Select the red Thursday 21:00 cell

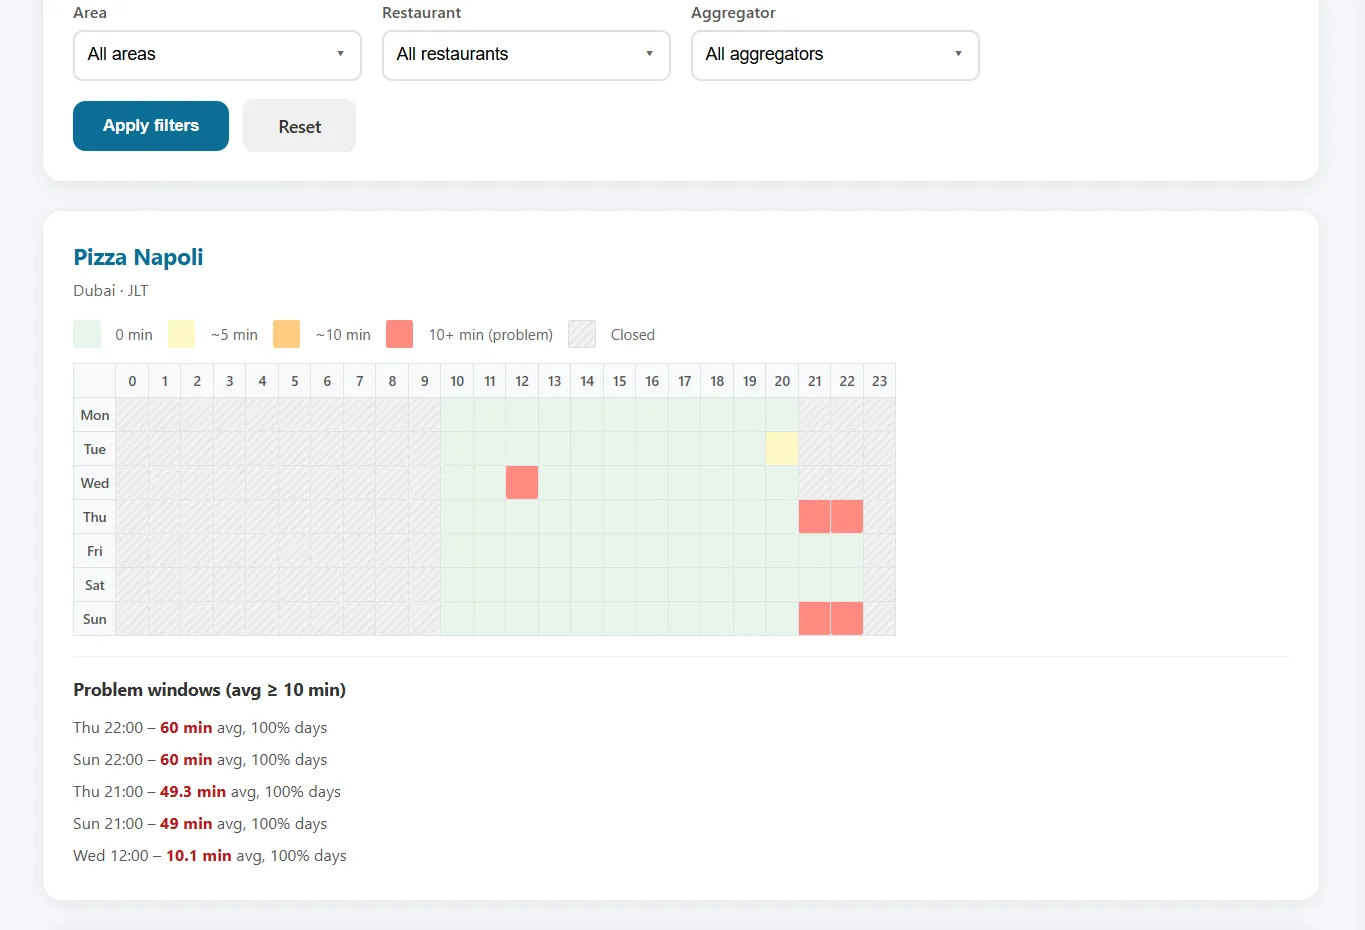point(814,517)
